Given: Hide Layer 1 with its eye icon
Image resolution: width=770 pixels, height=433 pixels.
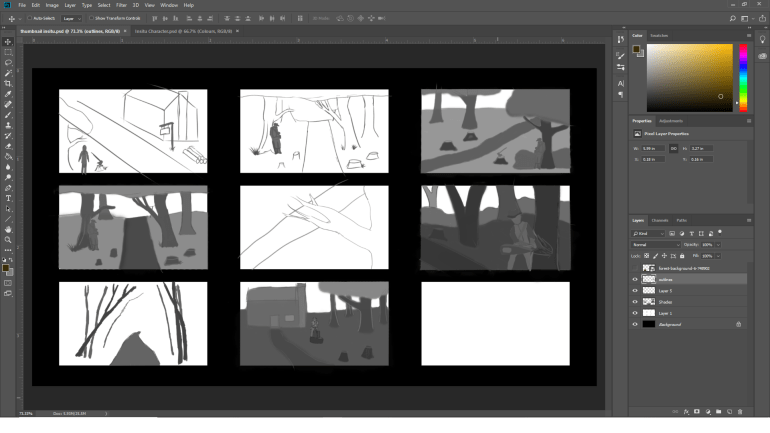Looking at the screenshot, I should [635, 313].
